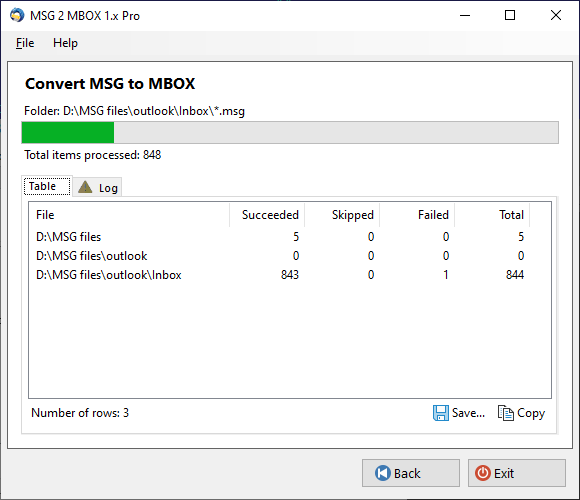This screenshot has width=580, height=500.
Task: Click the MSG 2 MBOX app icon
Action: 17,16
